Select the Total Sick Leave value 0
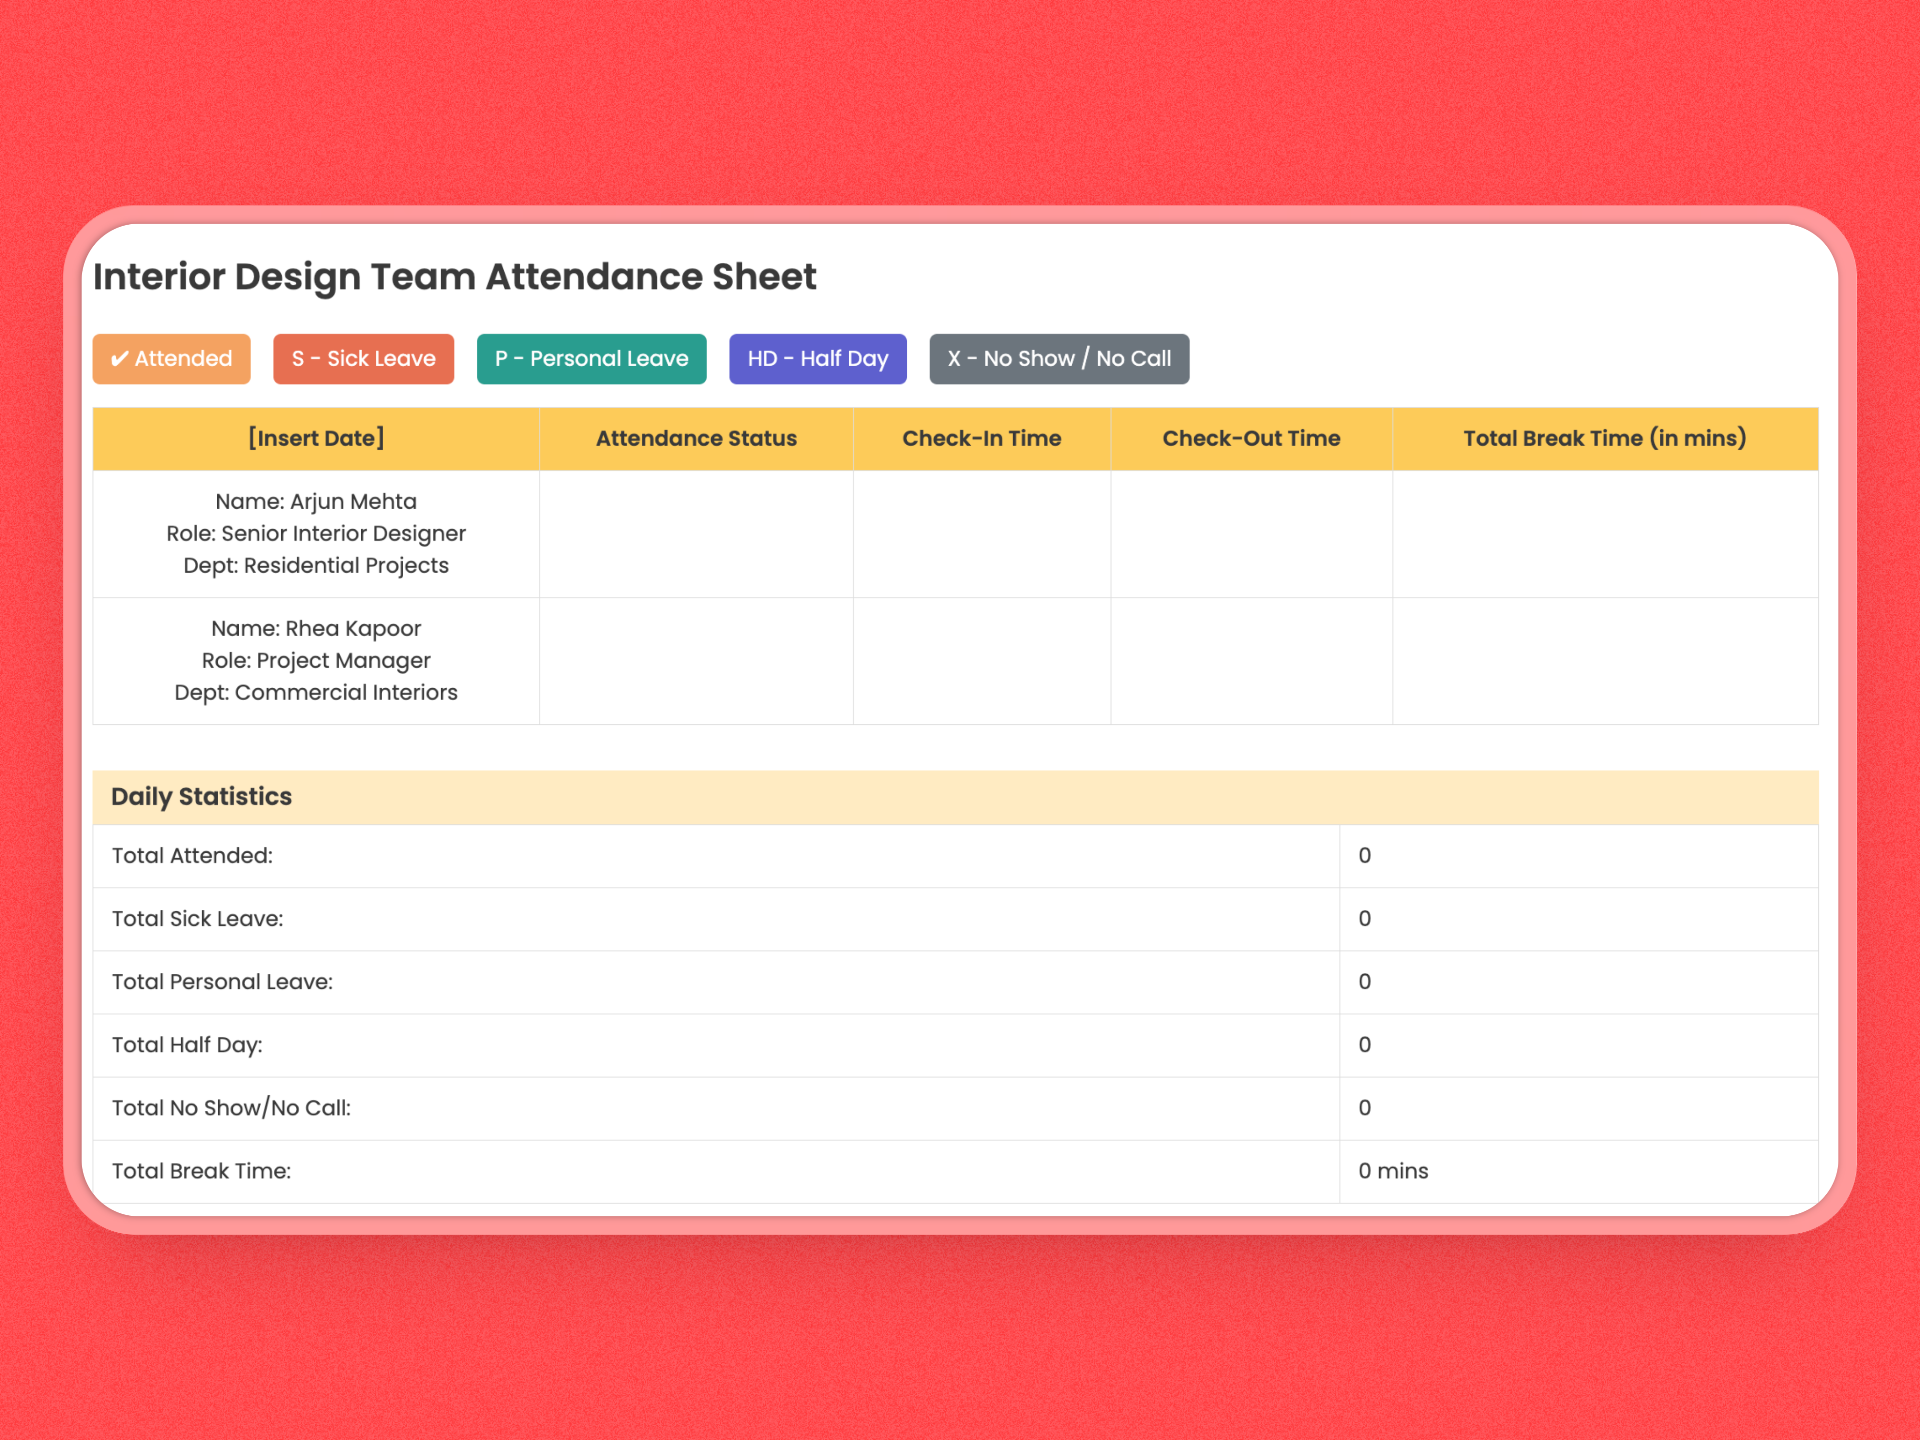 coord(1364,919)
